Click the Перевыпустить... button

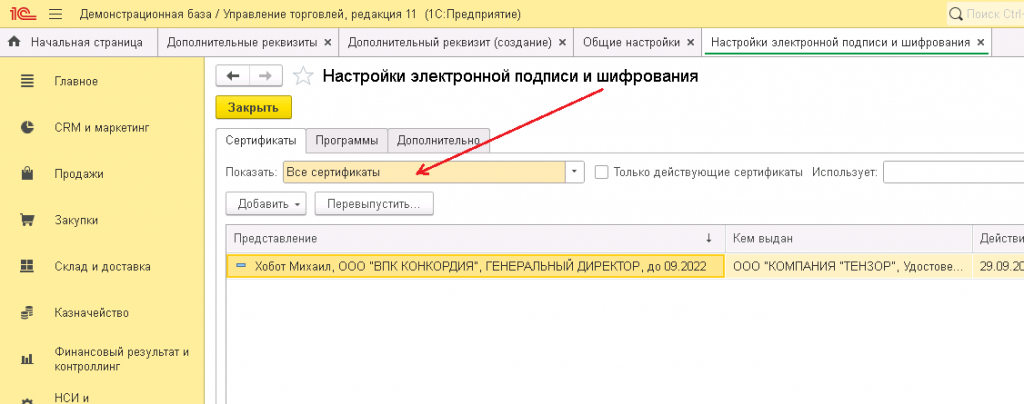tap(373, 204)
